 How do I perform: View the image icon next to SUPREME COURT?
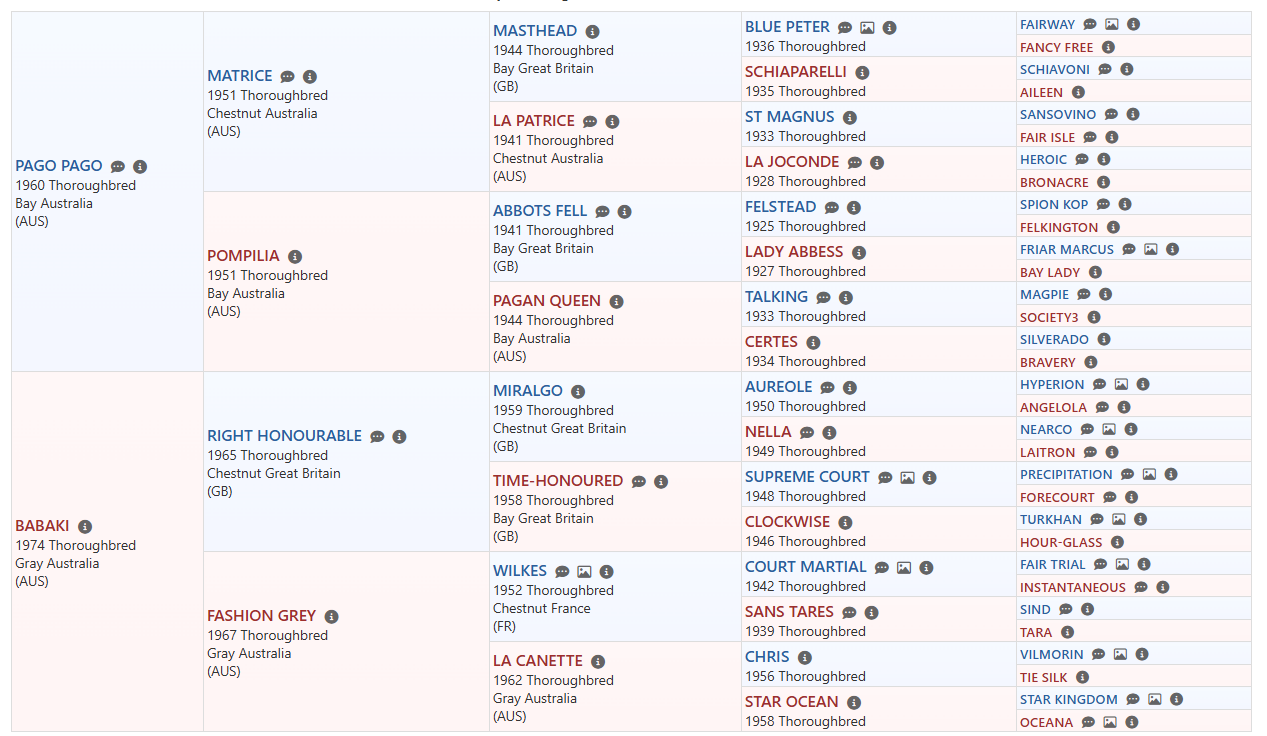(x=907, y=478)
